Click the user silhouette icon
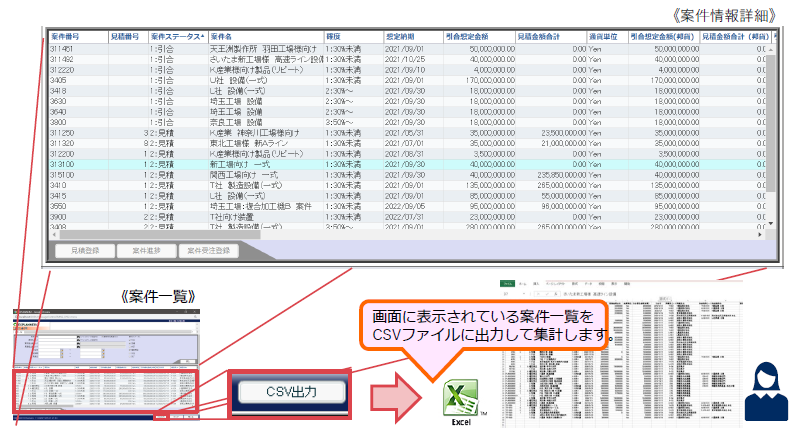Viewport: 810px width, 431px height. click(766, 391)
